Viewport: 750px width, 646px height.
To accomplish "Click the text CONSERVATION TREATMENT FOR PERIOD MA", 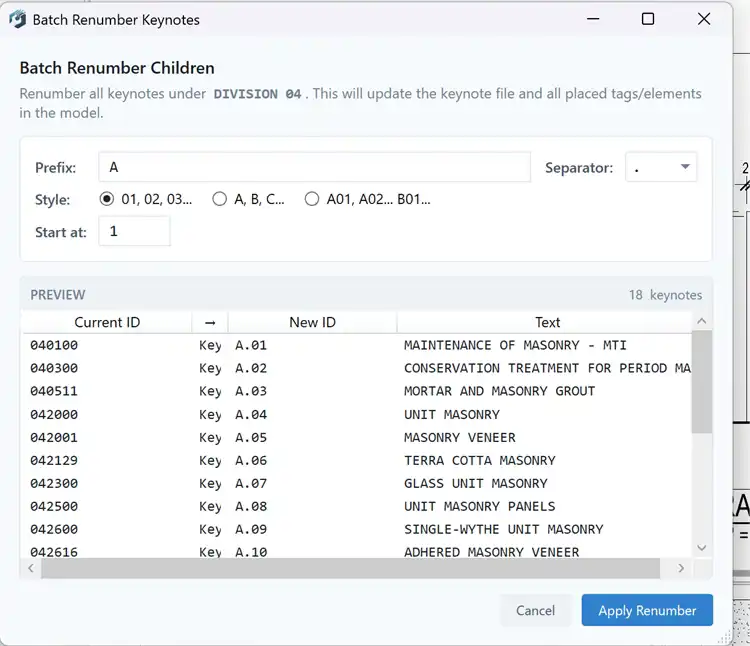I will (x=547, y=368).
